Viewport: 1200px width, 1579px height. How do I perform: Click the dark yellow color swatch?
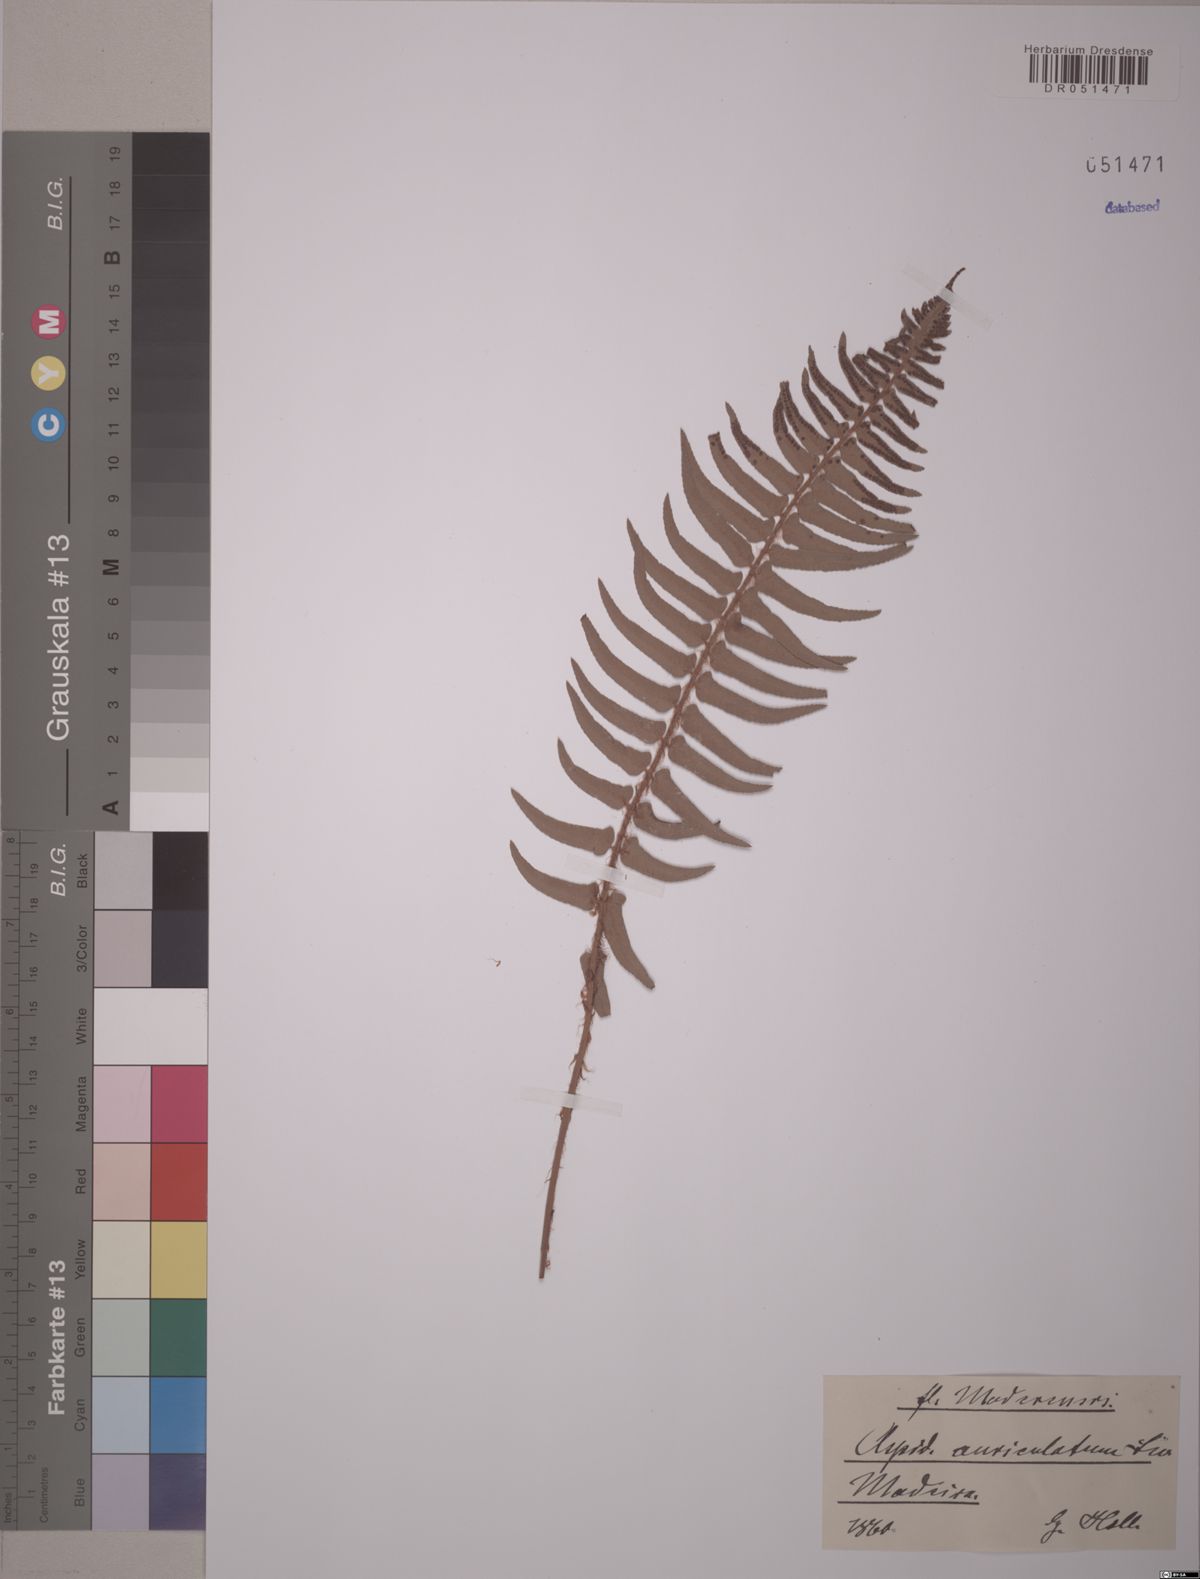(179, 1259)
